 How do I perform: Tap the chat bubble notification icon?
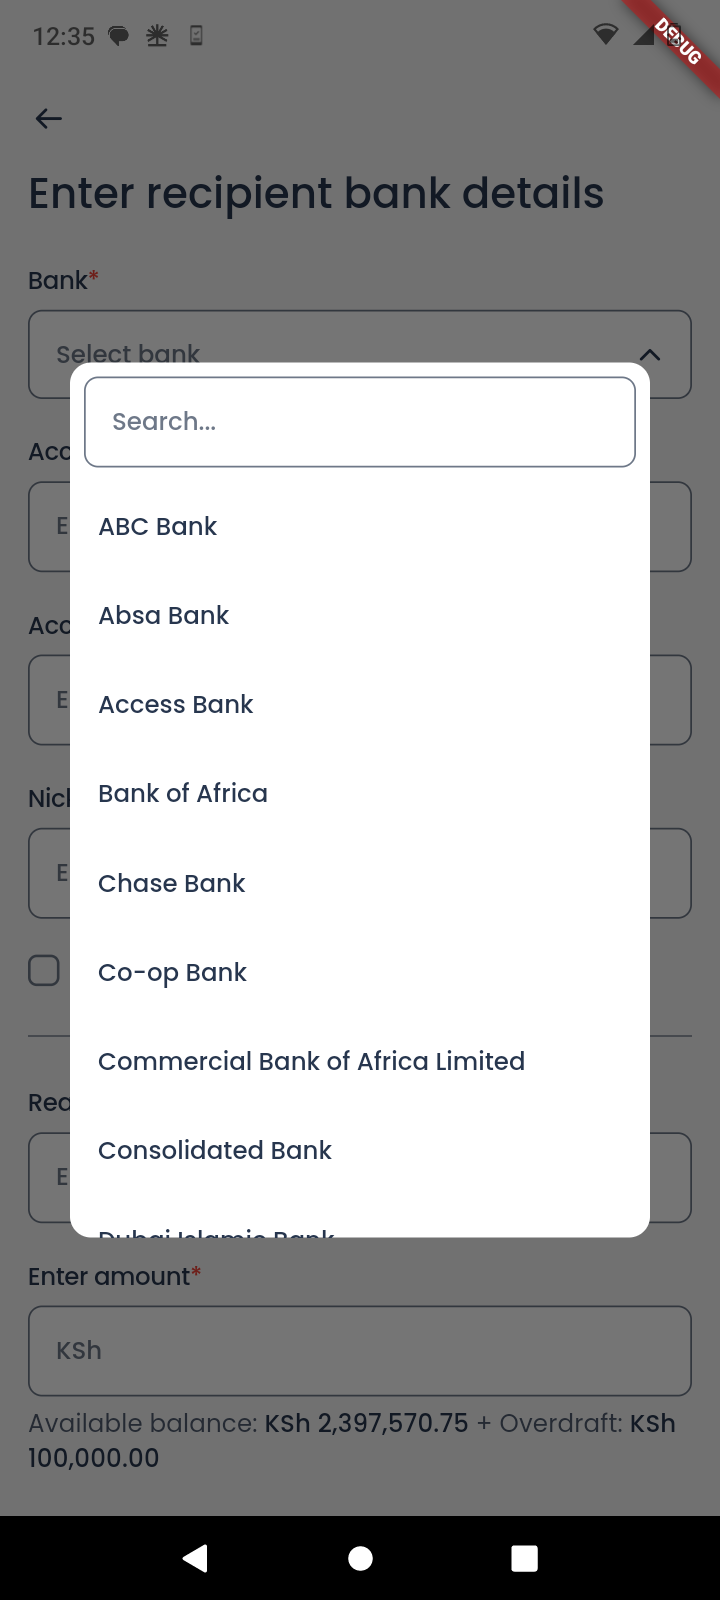tap(119, 37)
